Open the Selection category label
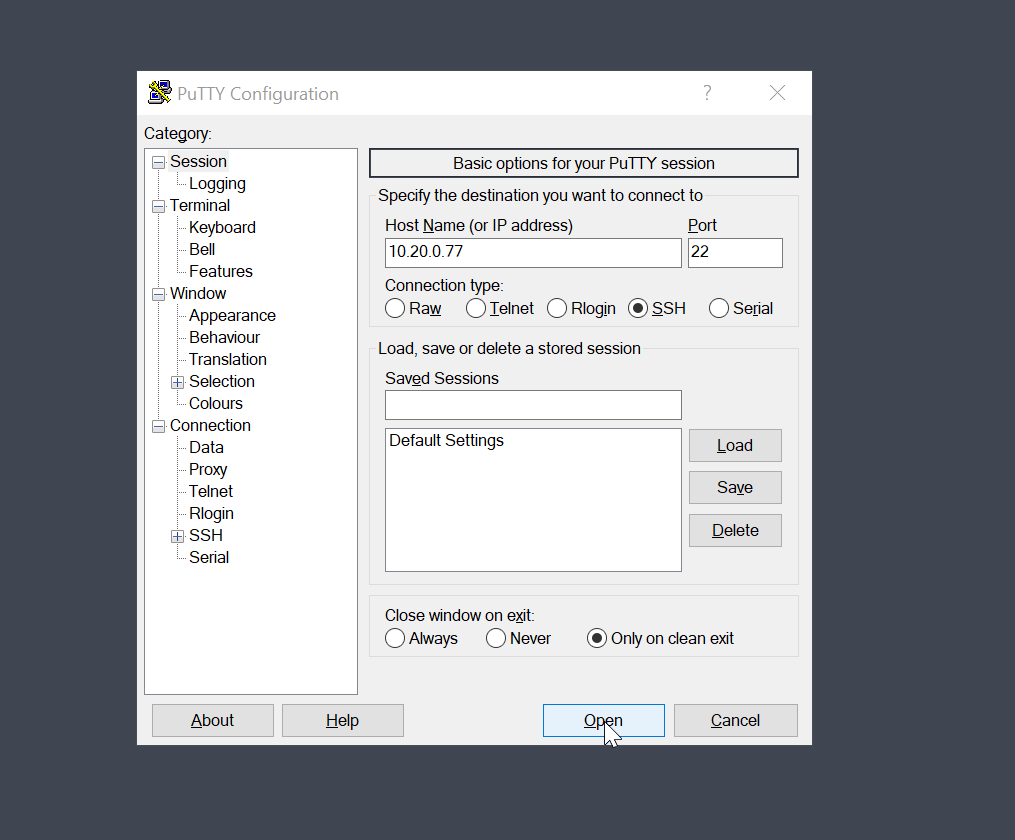The height and width of the screenshot is (840, 1015). tap(221, 381)
